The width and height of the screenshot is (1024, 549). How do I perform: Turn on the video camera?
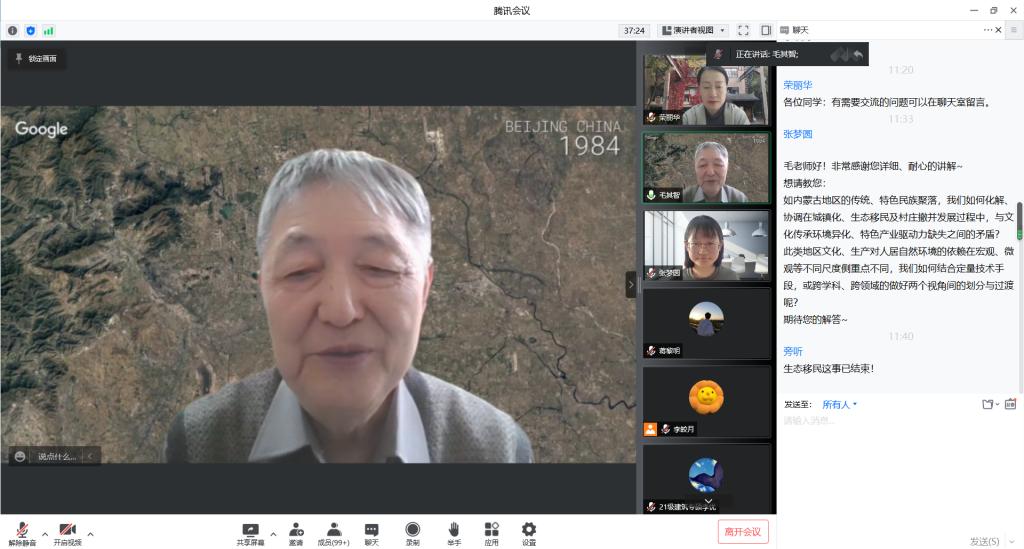pos(67,532)
